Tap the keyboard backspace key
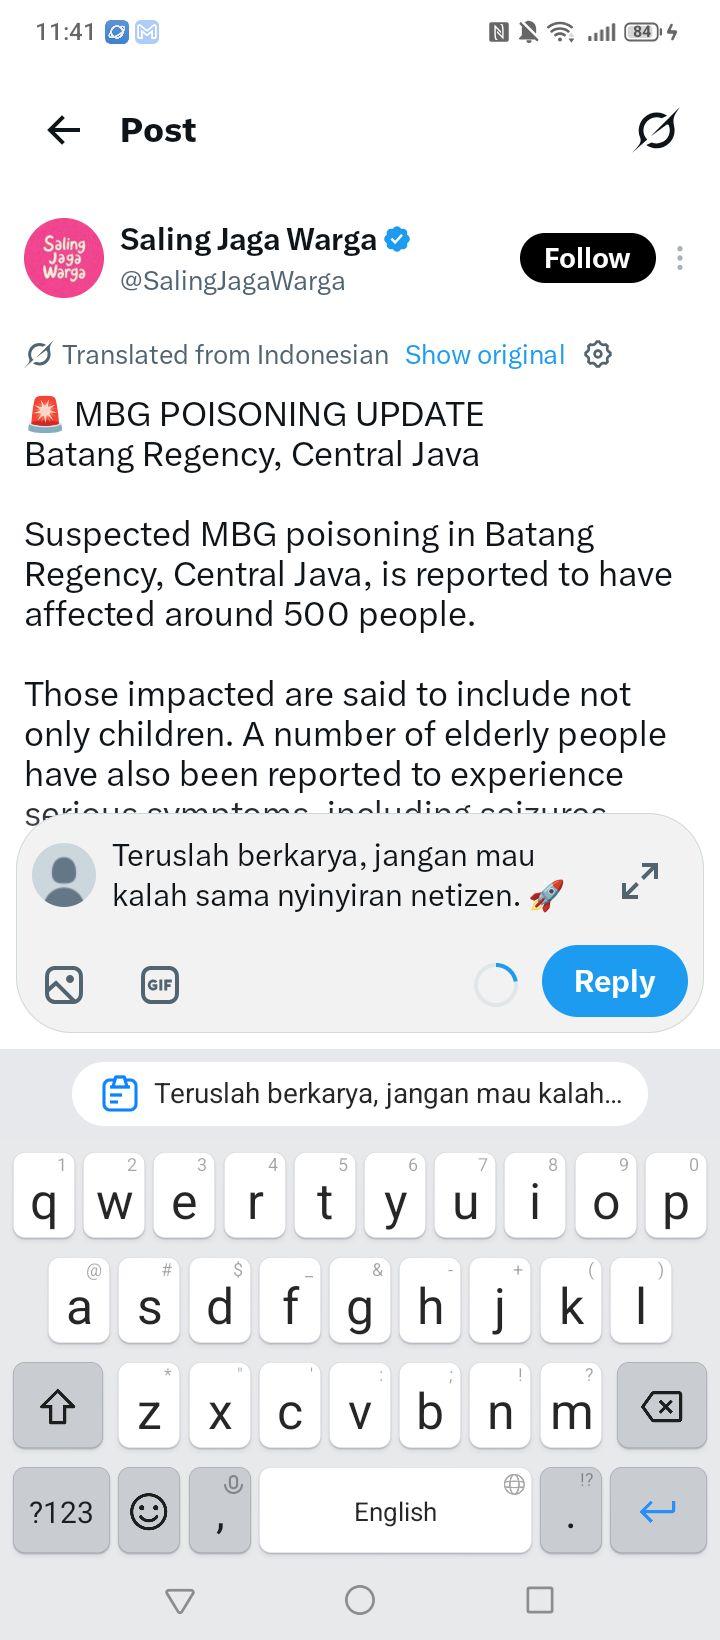The width and height of the screenshot is (720, 1640). click(661, 1405)
